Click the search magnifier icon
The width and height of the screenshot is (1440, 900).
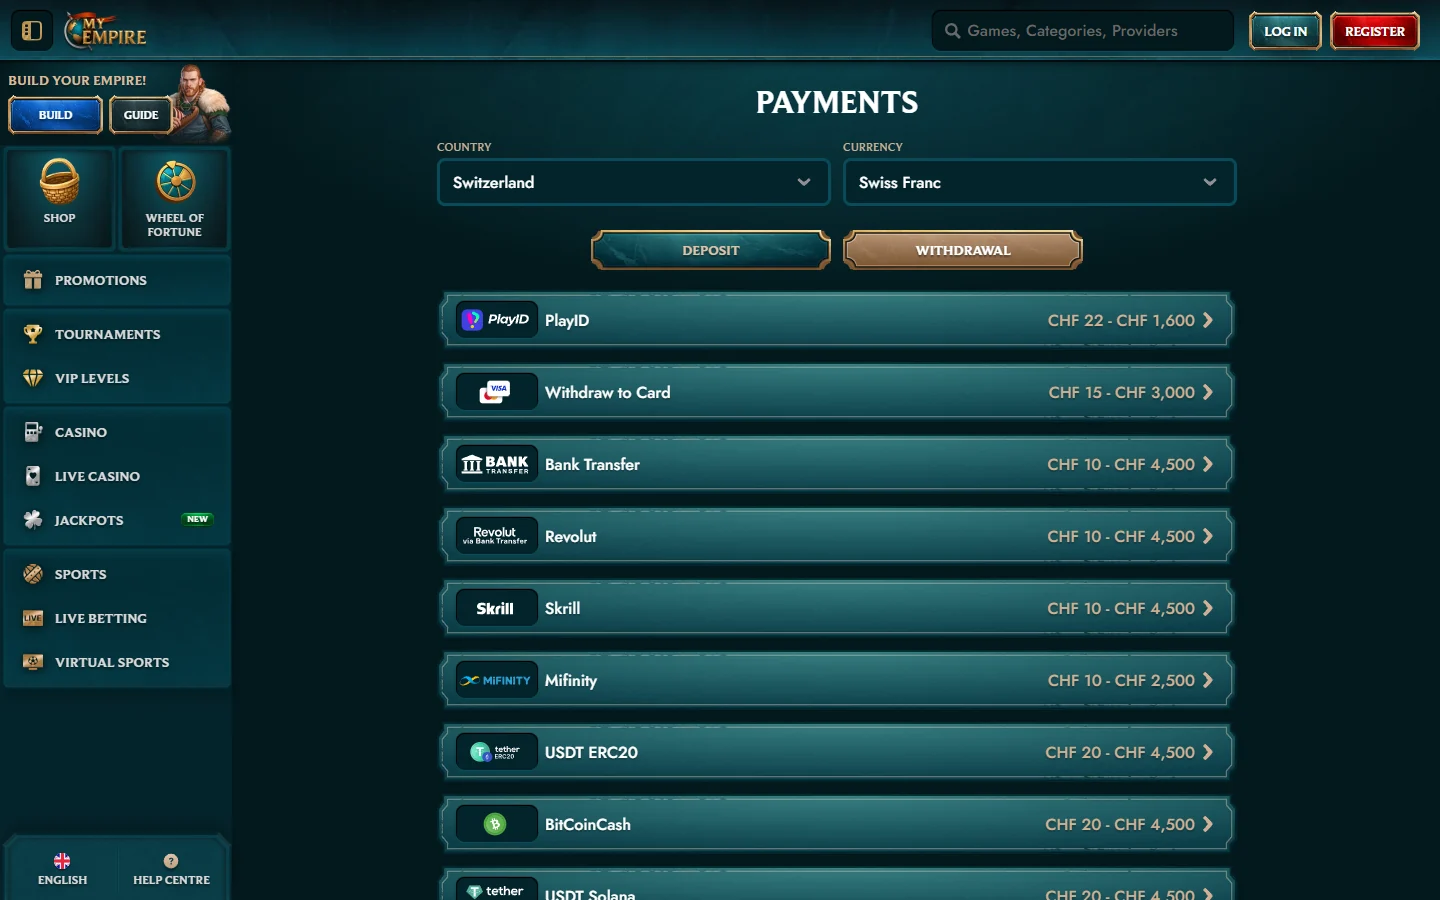coord(952,31)
